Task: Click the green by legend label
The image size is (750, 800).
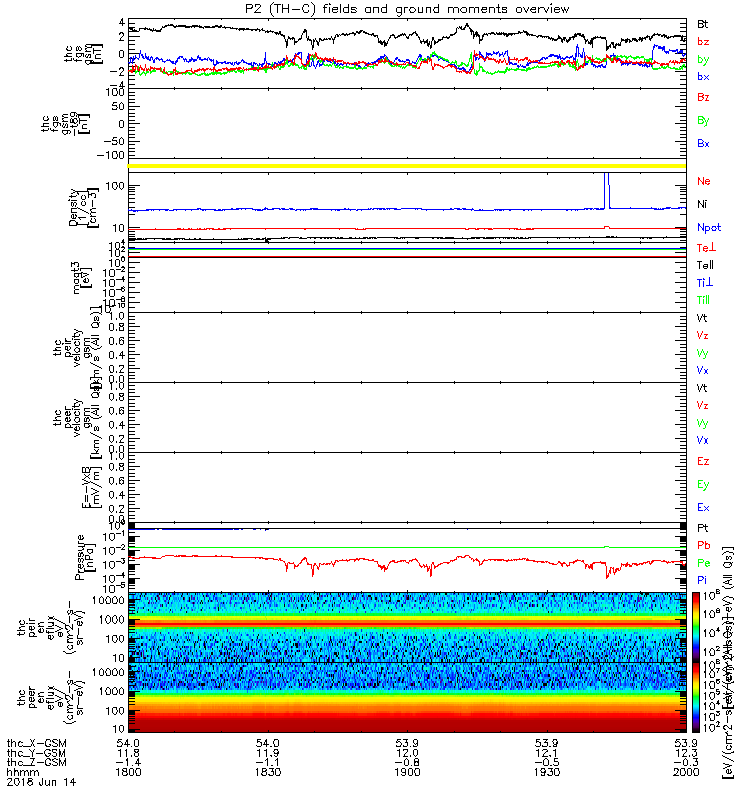Action: [703, 59]
